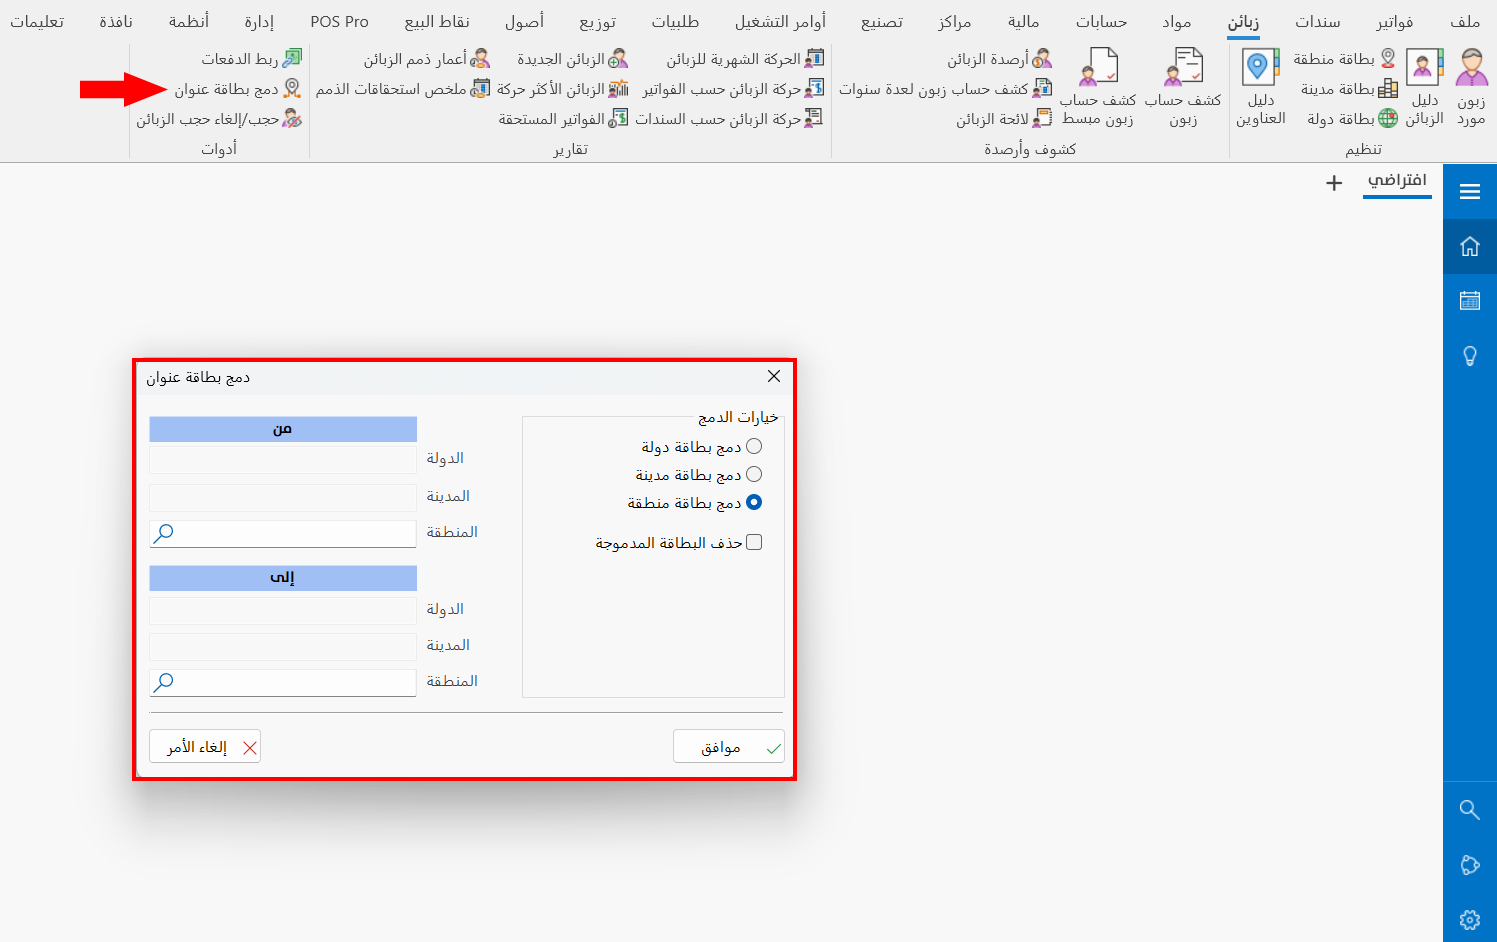
Task: Confirm the merge with موافق button
Action: (728, 745)
